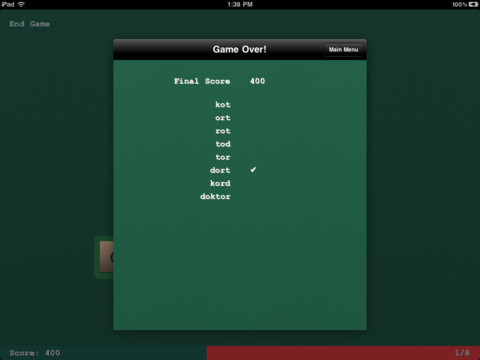Select the word dort
480x360 pixels.
click(x=220, y=170)
